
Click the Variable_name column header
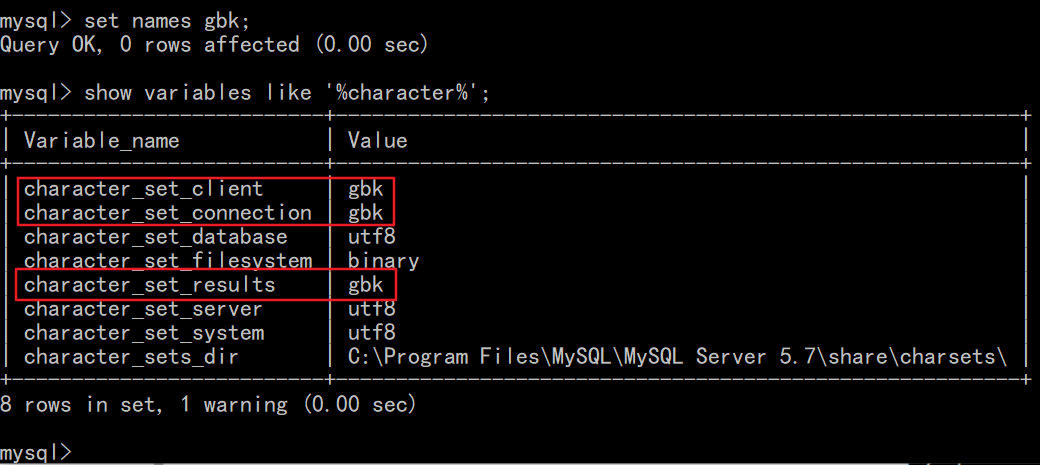click(x=101, y=141)
